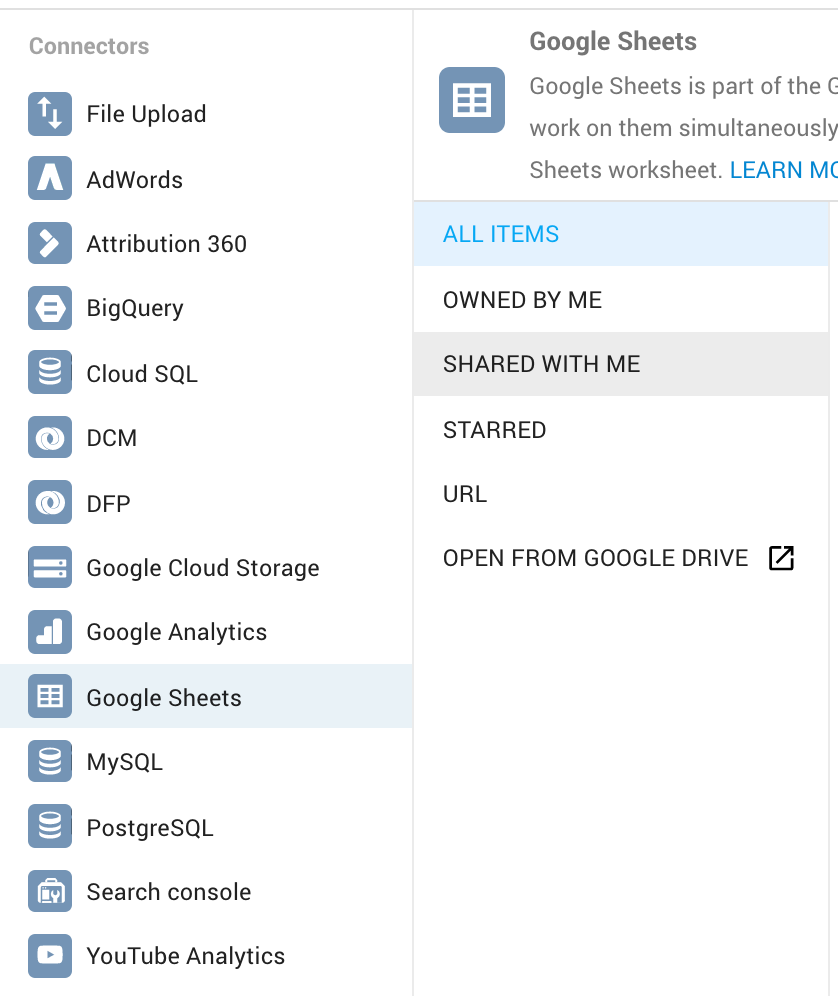Choose the DCM connector label
Image resolution: width=838 pixels, height=996 pixels.
click(112, 438)
